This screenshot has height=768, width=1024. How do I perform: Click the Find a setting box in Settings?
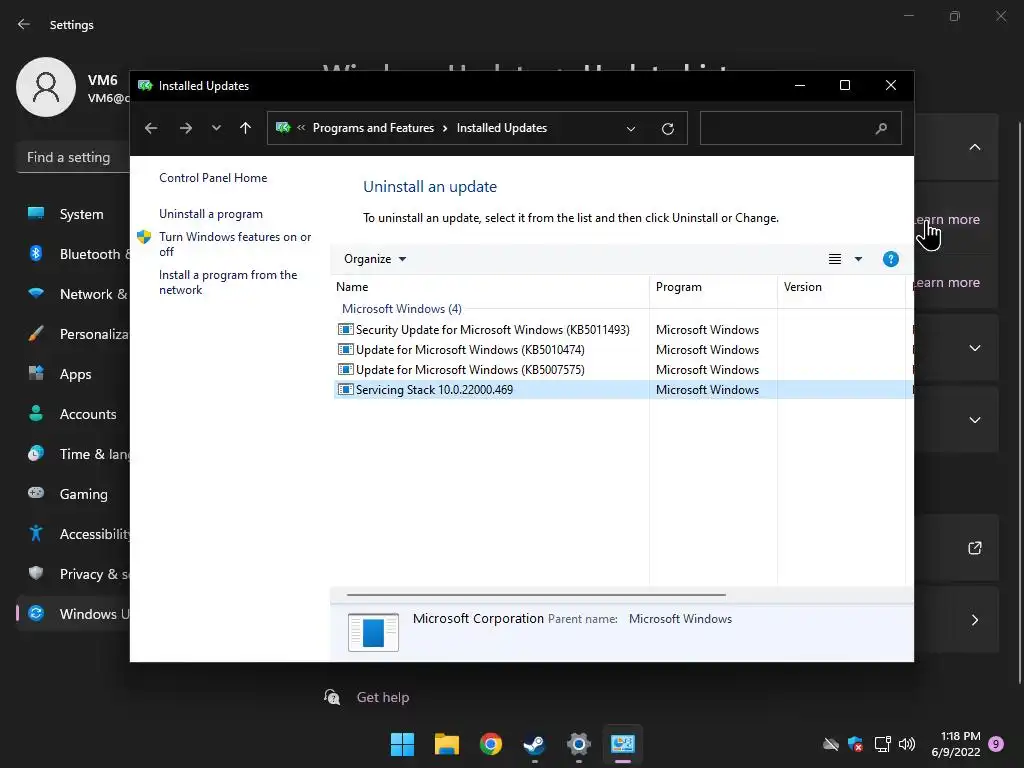point(73,157)
